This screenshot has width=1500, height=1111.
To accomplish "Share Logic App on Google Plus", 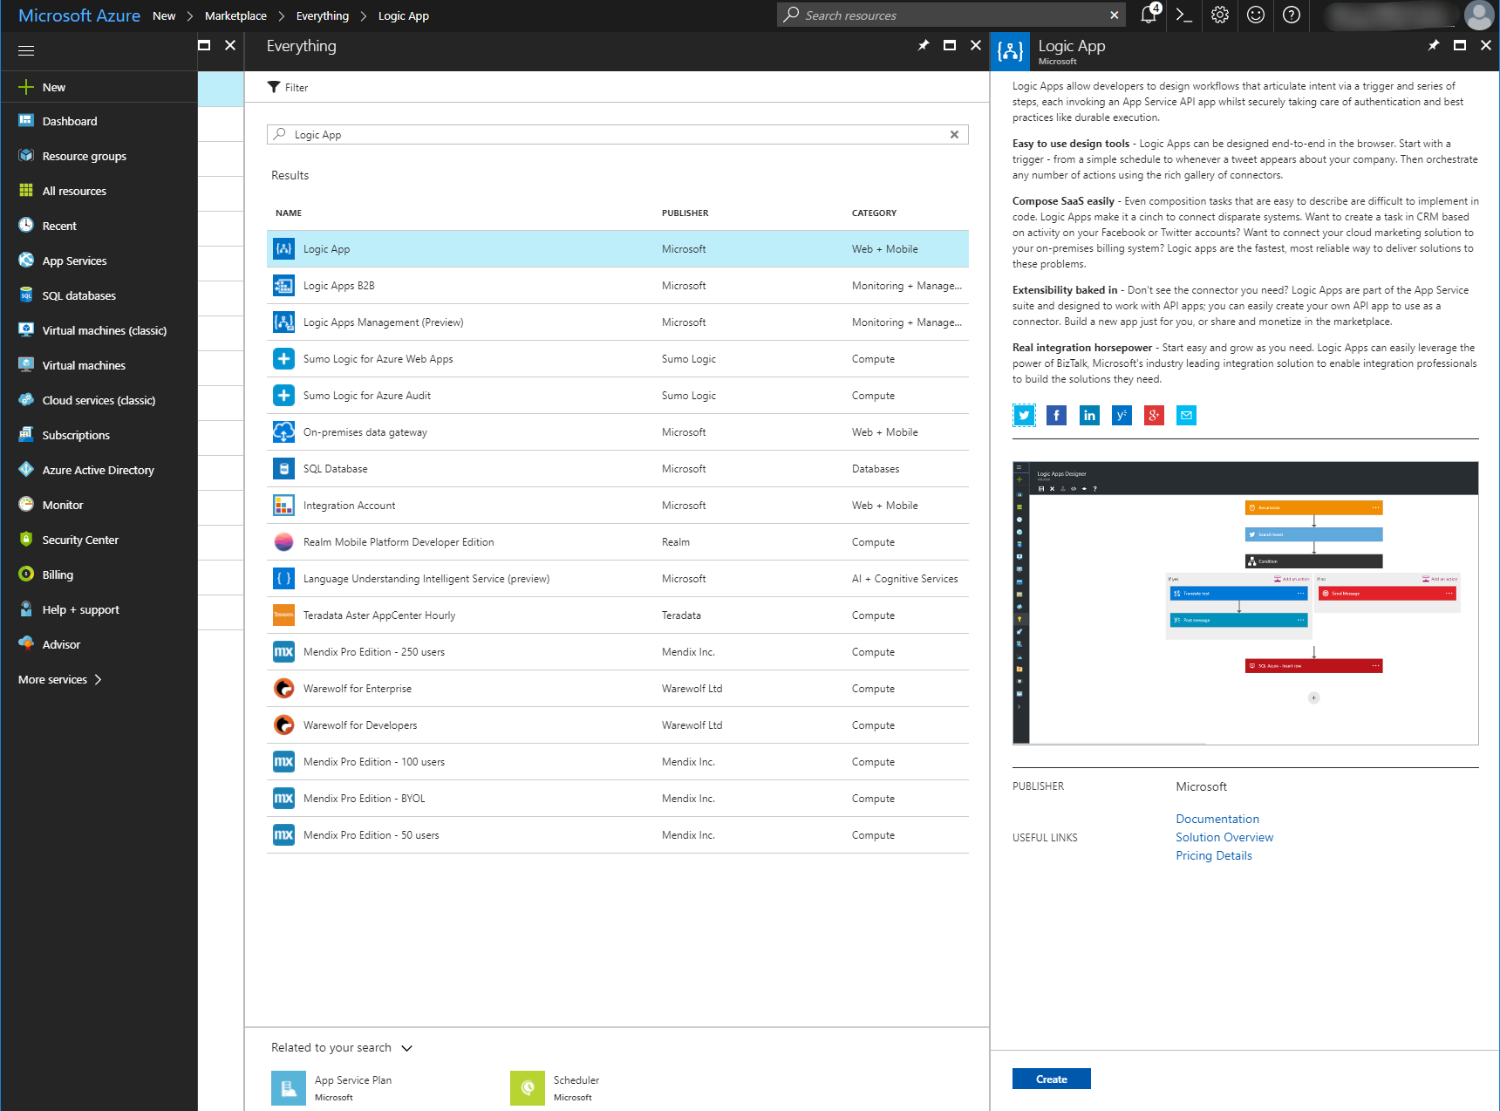I will point(1154,415).
